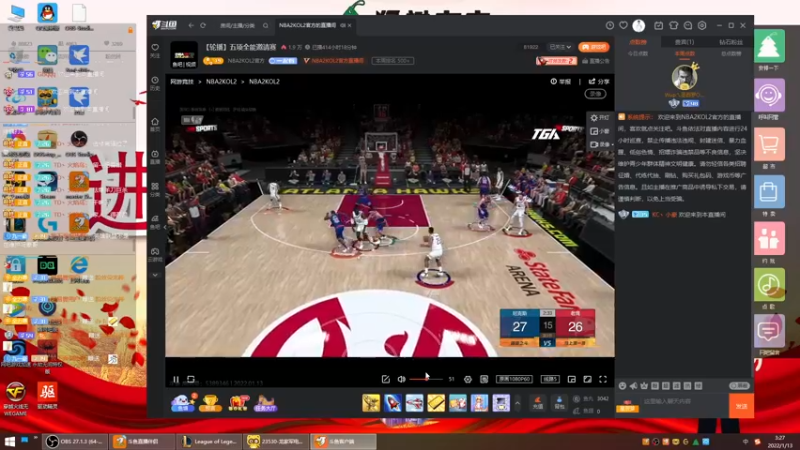Reload page with top bar refresh icon

[x=203, y=25]
